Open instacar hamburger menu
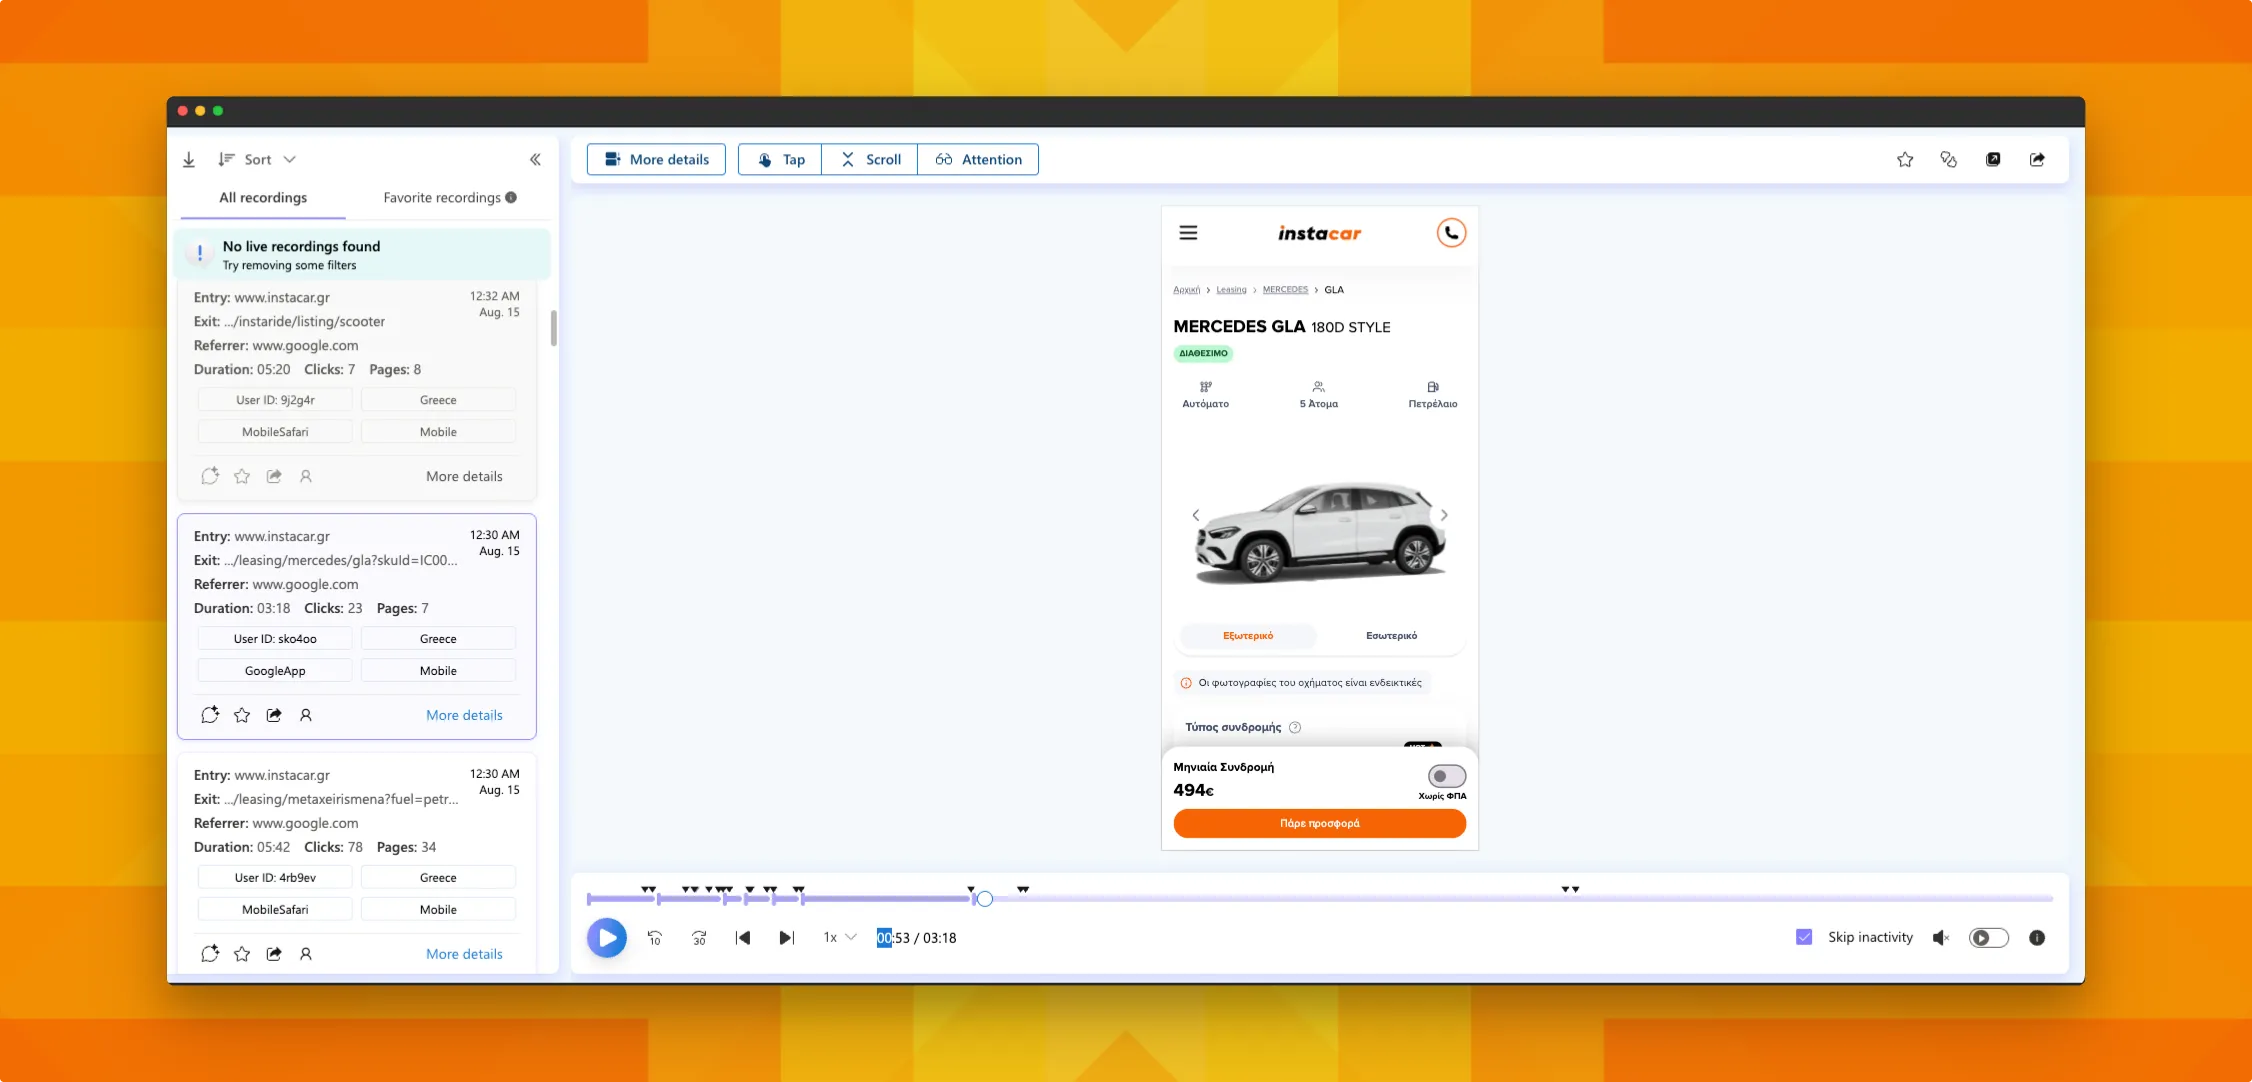 pyautogui.click(x=1188, y=233)
